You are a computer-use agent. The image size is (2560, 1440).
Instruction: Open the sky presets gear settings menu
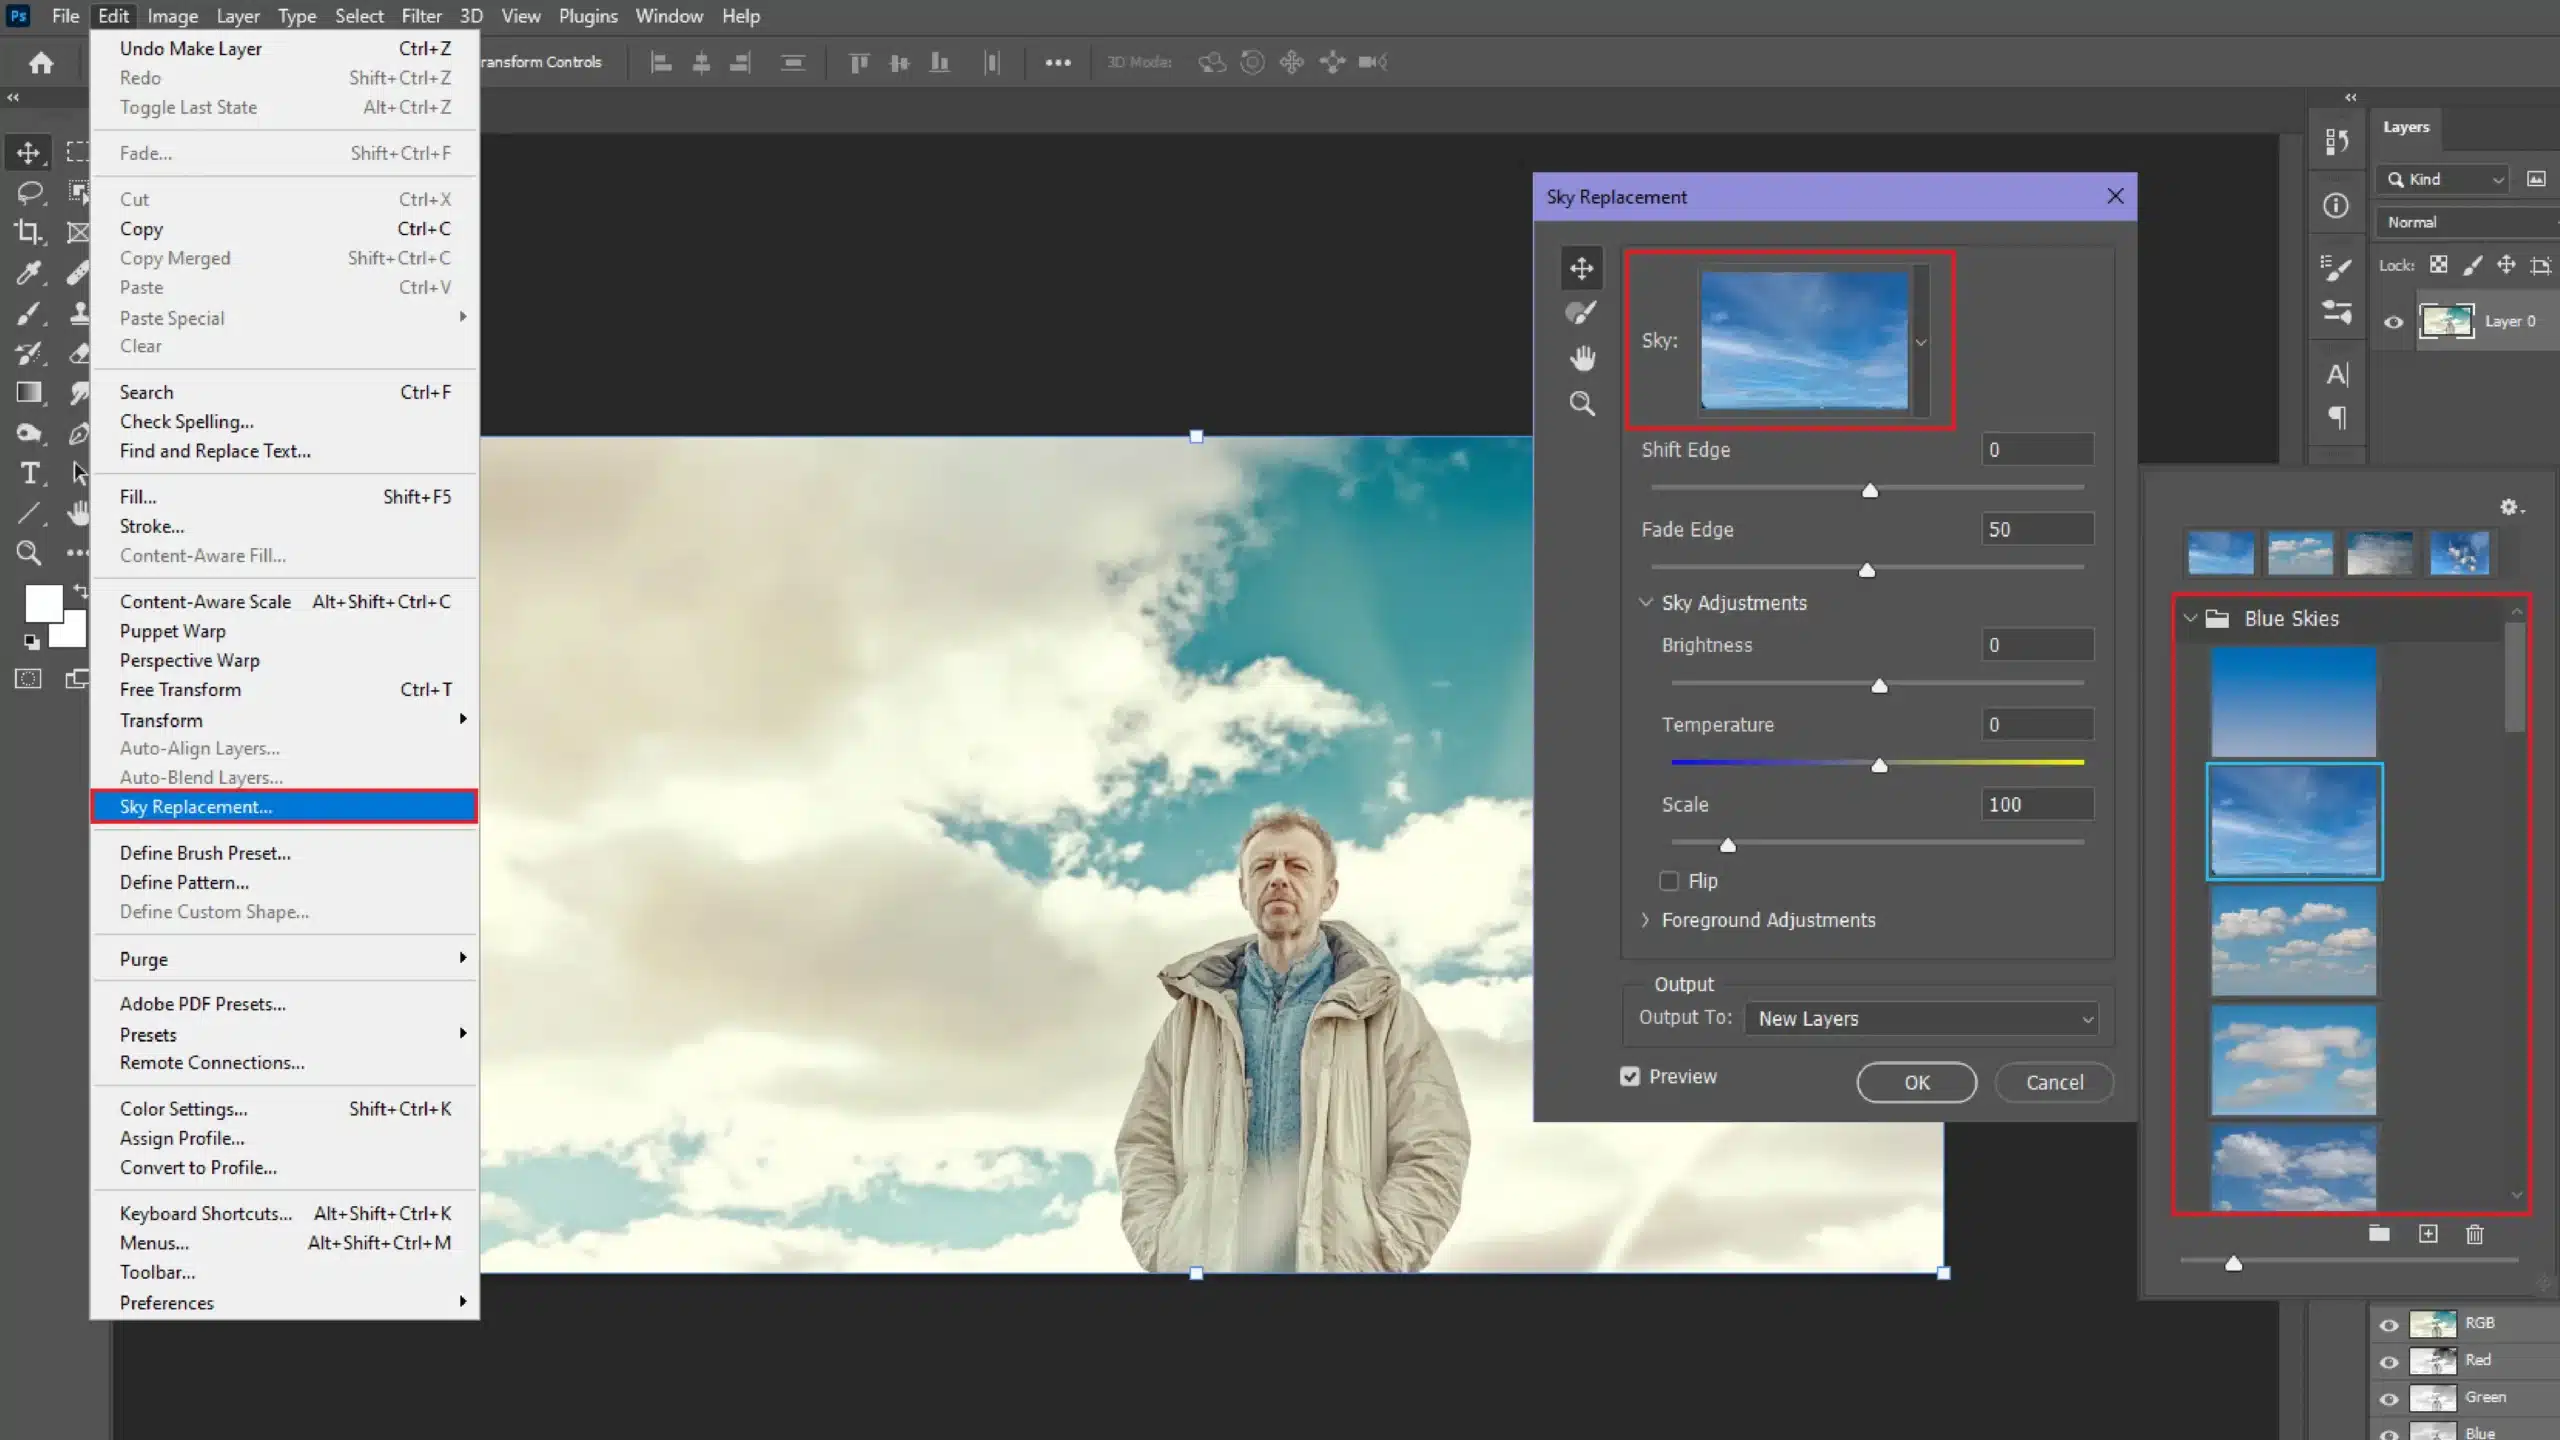pyautogui.click(x=2511, y=508)
